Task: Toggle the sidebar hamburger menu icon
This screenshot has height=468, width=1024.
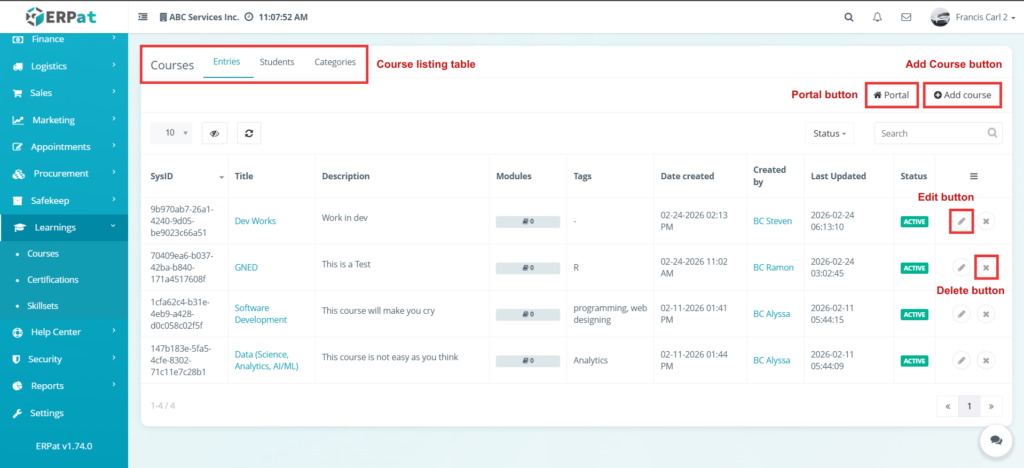Action: (x=142, y=17)
